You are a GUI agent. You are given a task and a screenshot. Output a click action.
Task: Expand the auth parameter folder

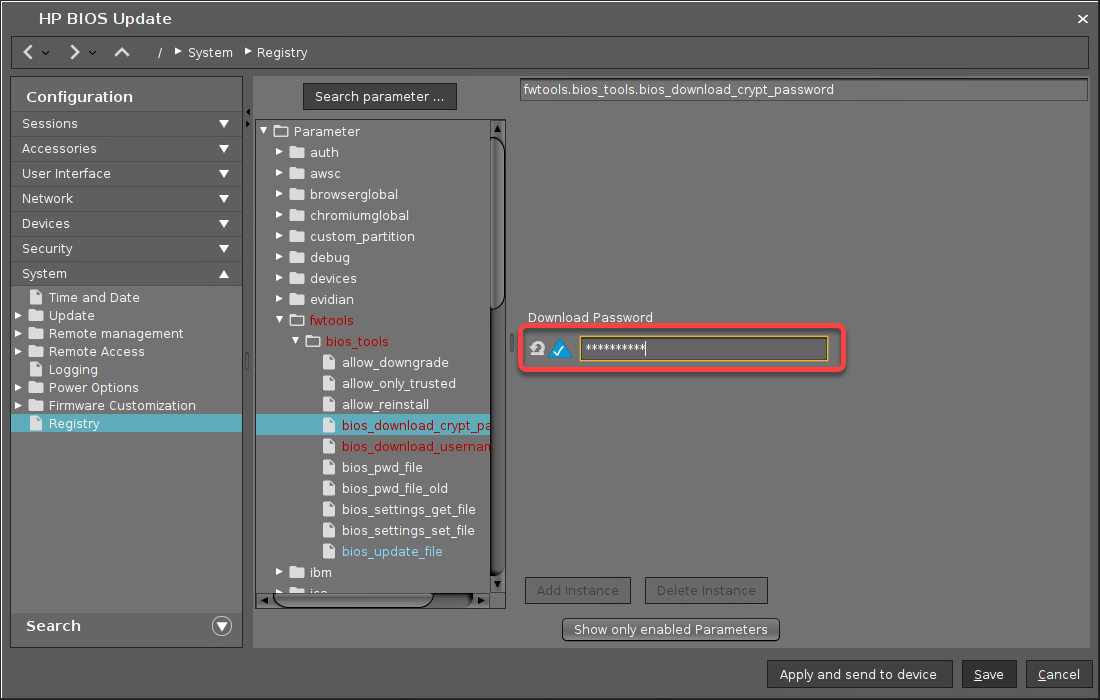[x=280, y=152]
